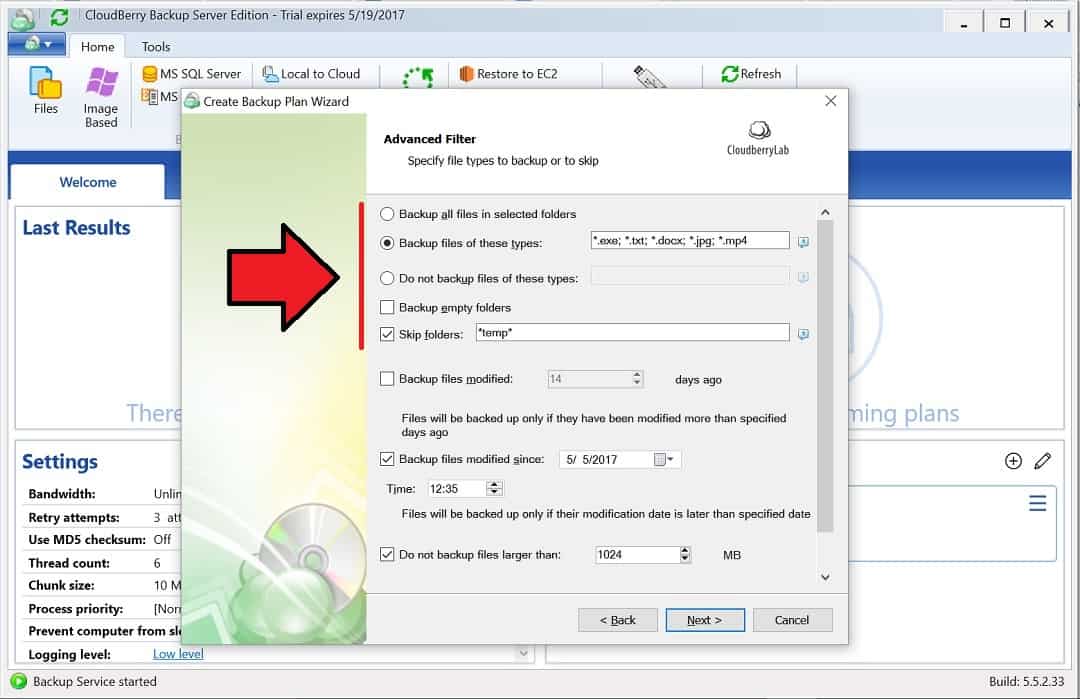Open the Low level logging link
Viewport: 1080px width, 699px height.
[x=178, y=654]
